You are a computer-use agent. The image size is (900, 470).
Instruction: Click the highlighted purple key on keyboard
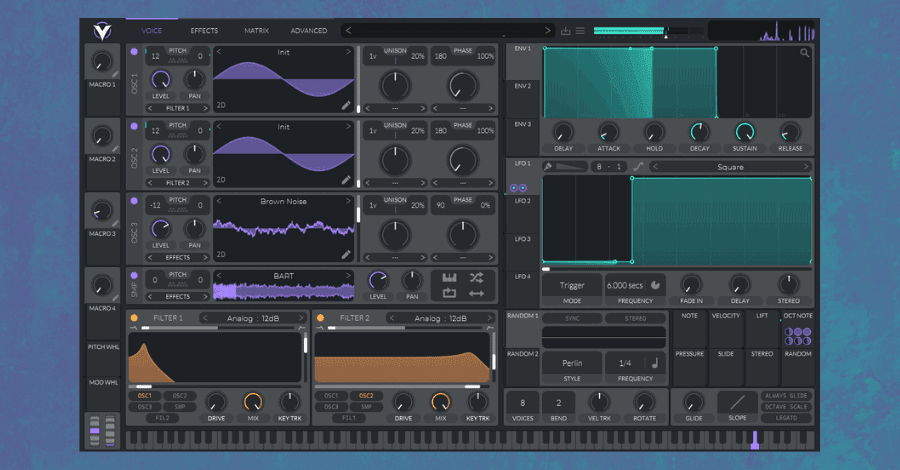pos(755,440)
